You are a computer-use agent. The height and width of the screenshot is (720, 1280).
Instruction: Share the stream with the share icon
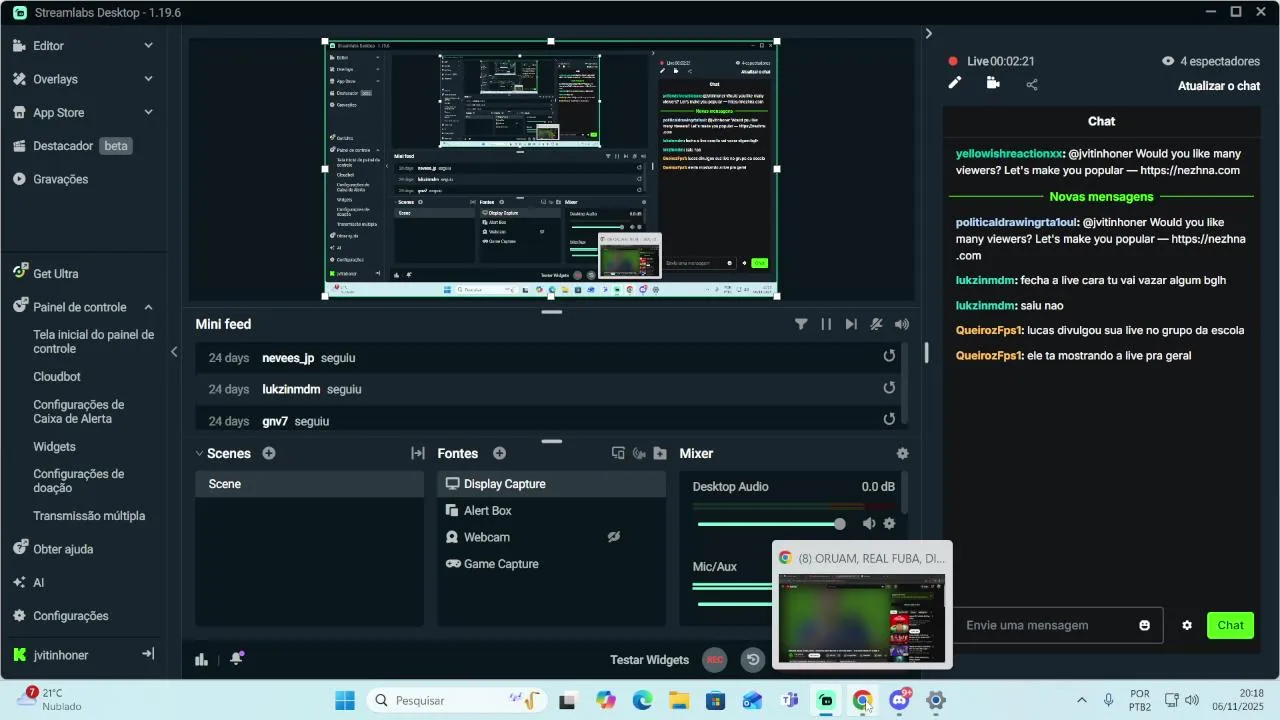1032,84
